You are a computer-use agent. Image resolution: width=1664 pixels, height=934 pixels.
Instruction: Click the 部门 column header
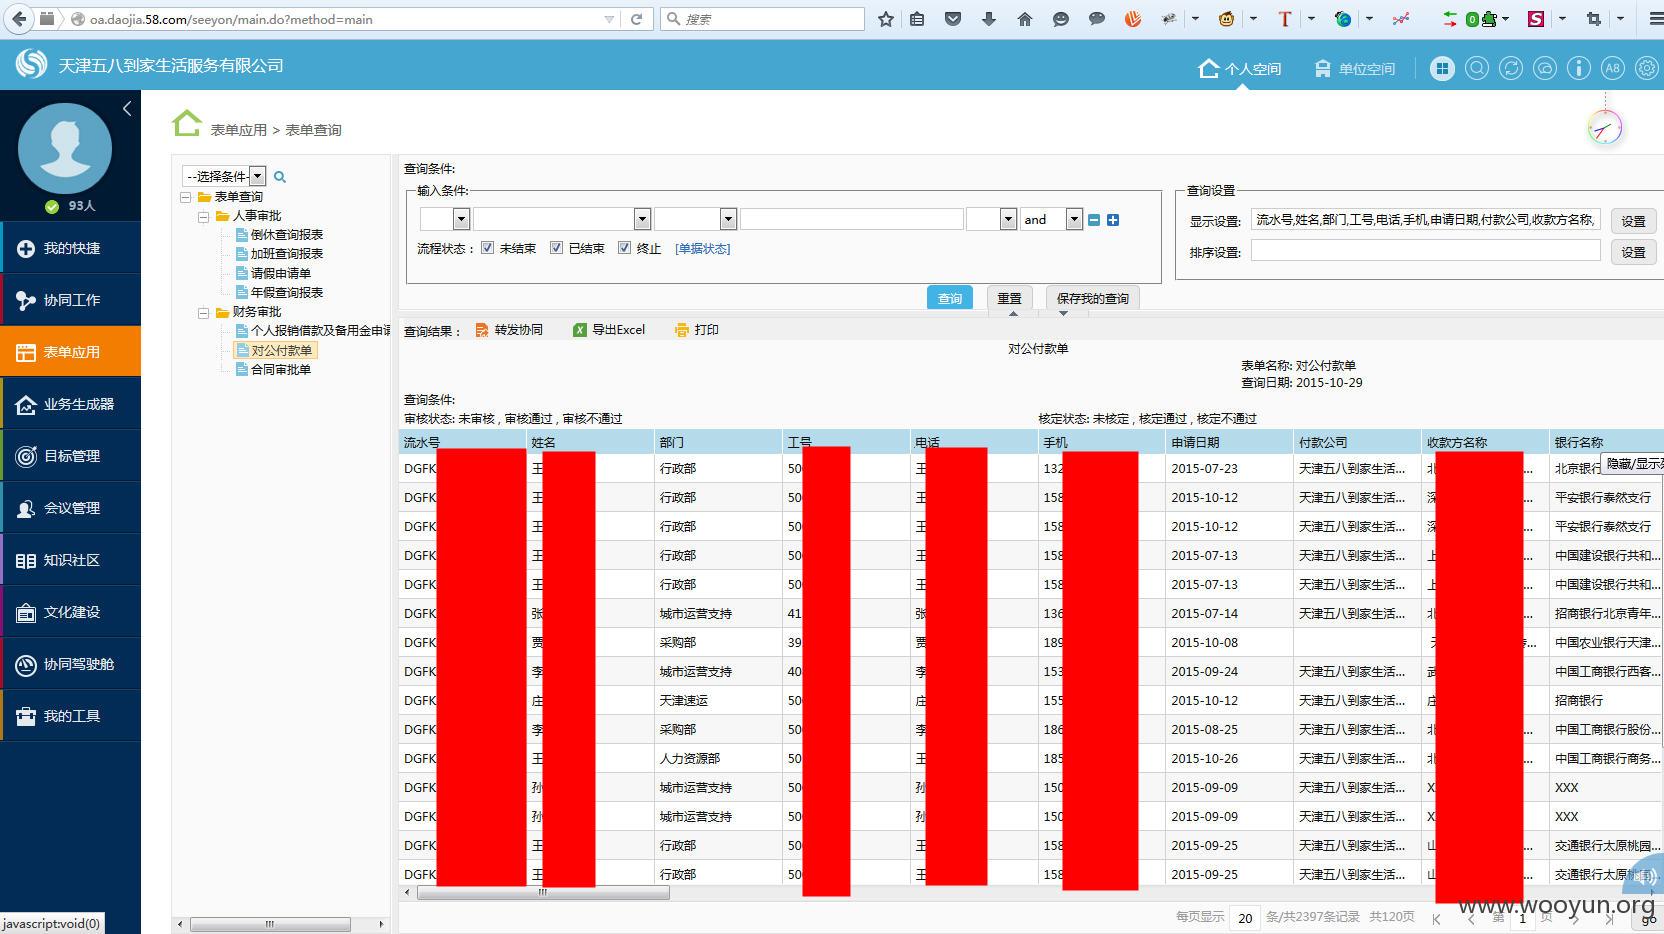click(717, 442)
